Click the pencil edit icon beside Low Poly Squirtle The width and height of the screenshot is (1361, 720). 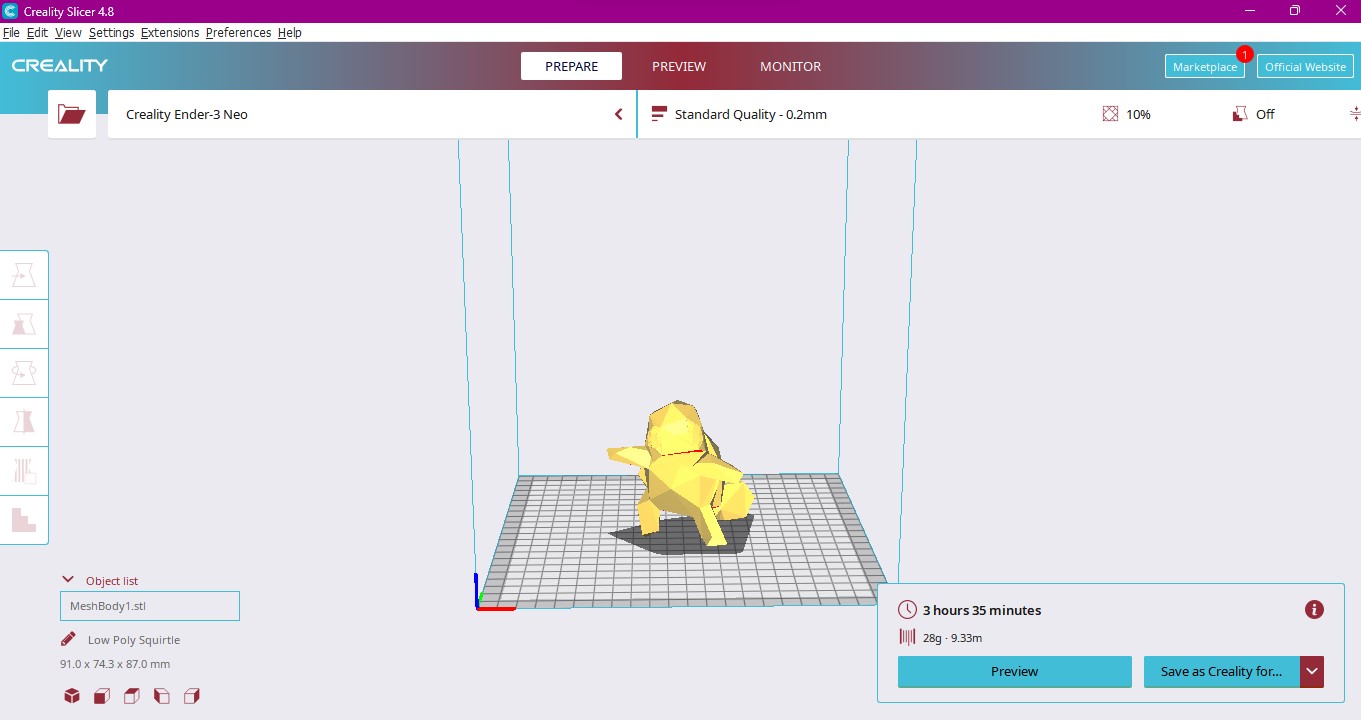(68, 639)
